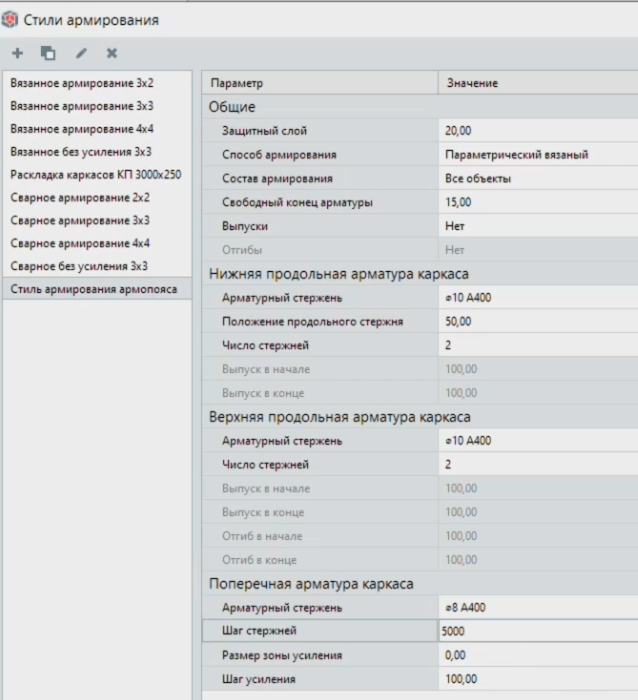
Task: Select style Сварное армирование 4x4
Action: (97, 243)
